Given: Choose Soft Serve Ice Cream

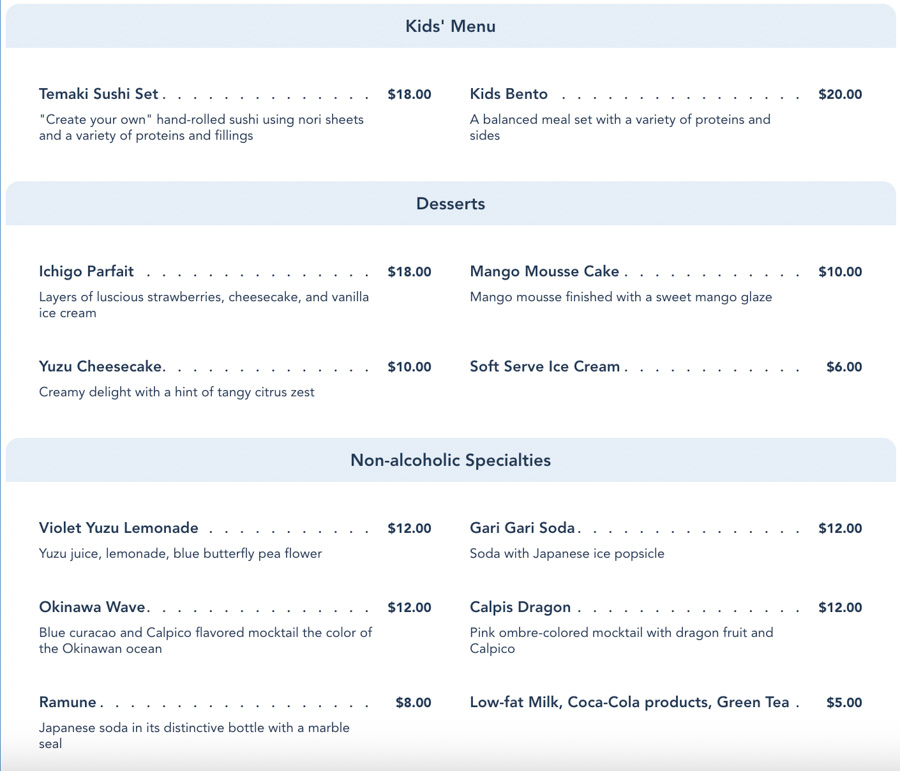Looking at the screenshot, I should [x=545, y=367].
